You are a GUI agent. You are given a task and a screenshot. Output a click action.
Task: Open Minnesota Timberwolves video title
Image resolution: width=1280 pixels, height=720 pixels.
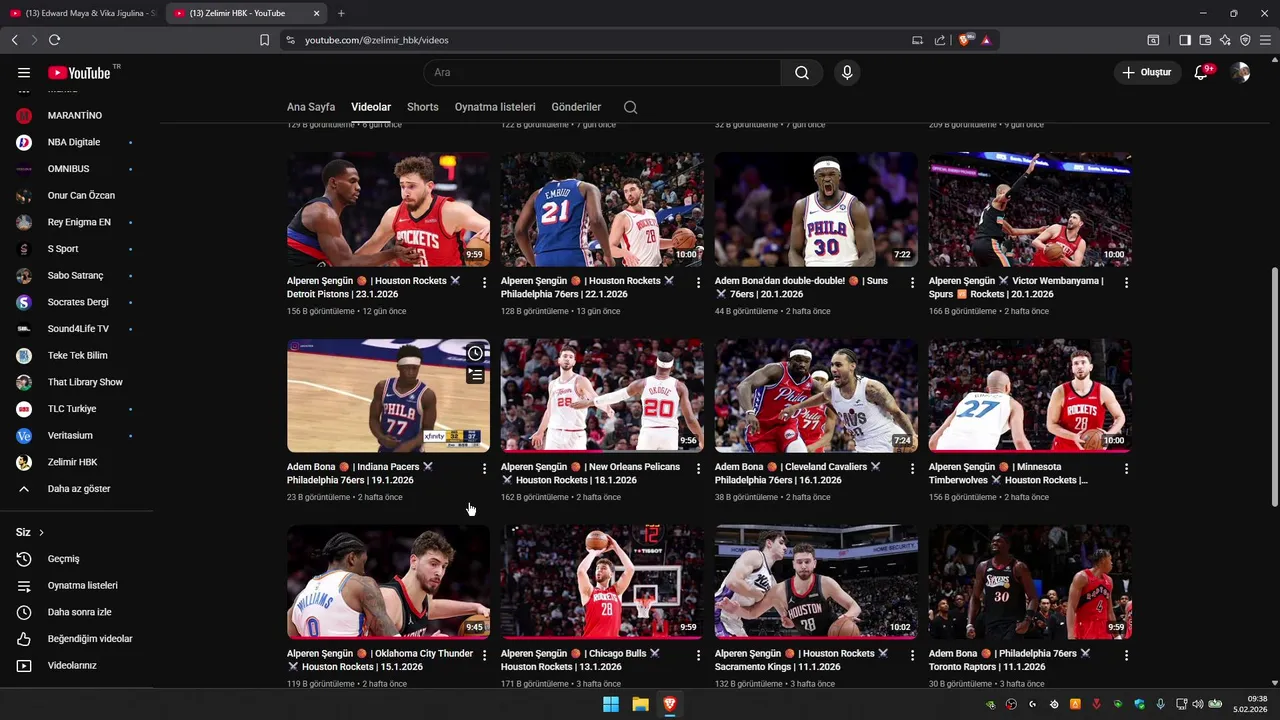click(x=1008, y=473)
